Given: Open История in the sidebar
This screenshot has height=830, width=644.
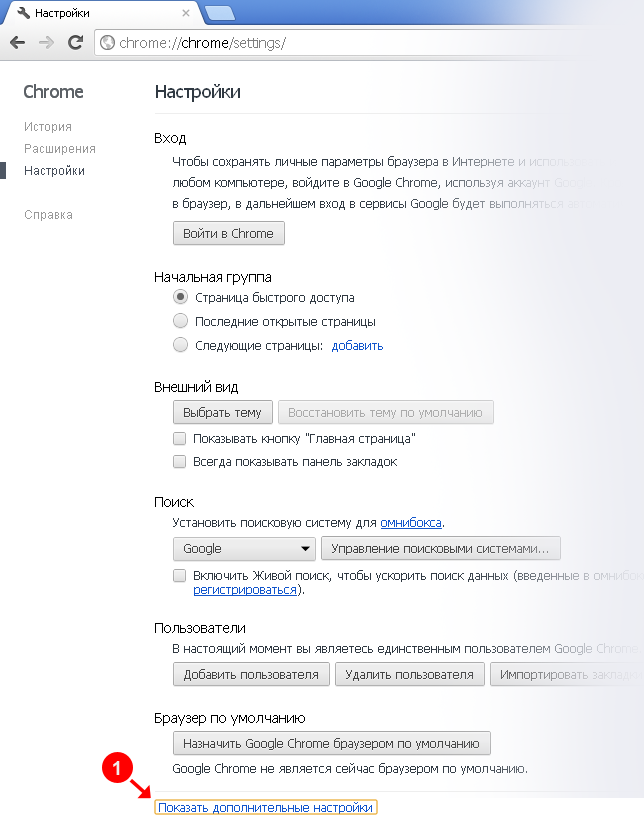Looking at the screenshot, I should coord(48,127).
